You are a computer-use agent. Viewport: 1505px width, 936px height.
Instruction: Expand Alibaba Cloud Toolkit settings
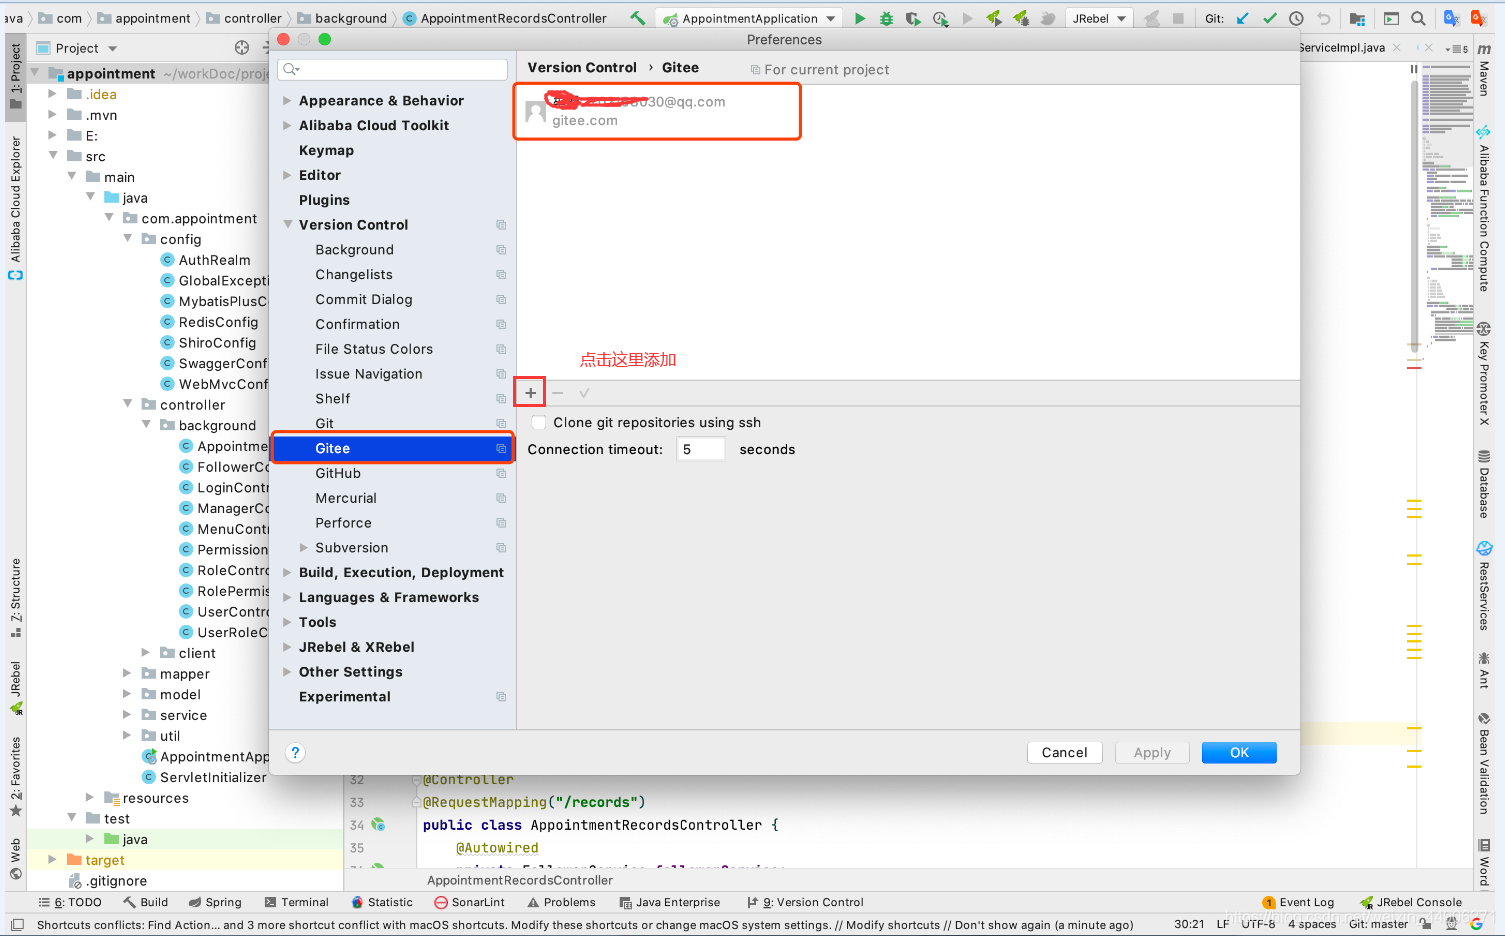[x=287, y=126]
